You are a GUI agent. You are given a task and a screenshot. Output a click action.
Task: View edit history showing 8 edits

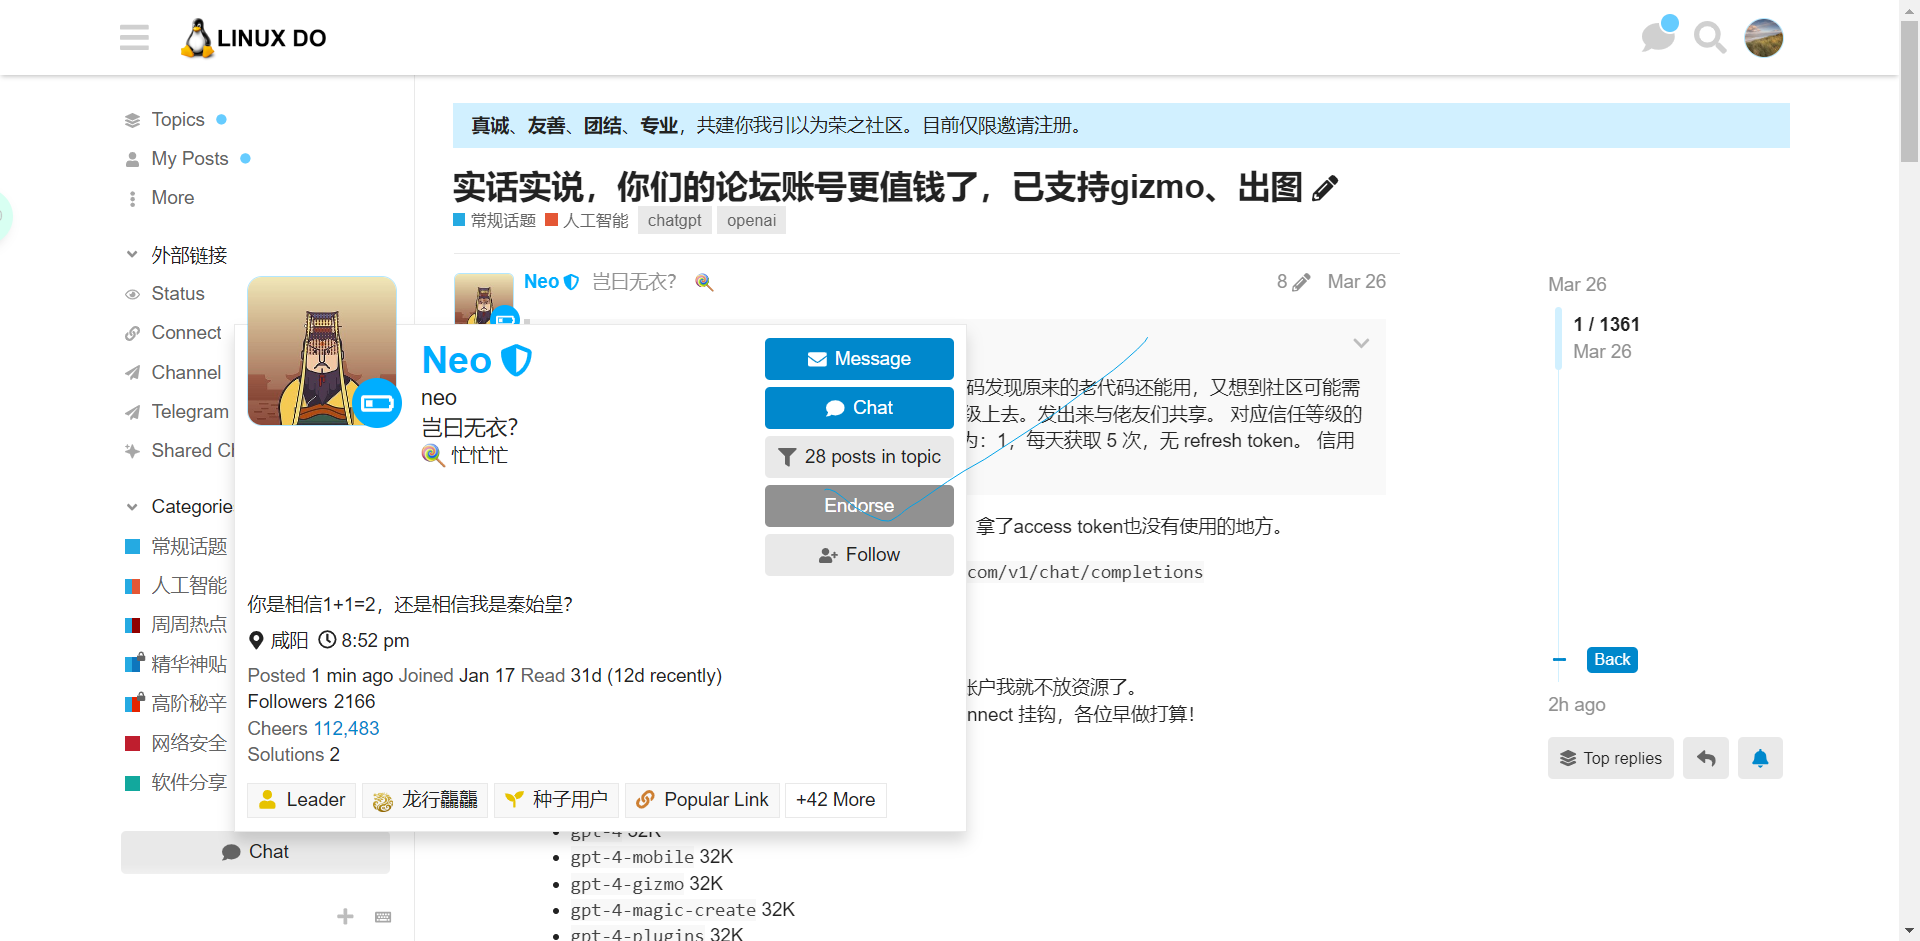[1293, 282]
